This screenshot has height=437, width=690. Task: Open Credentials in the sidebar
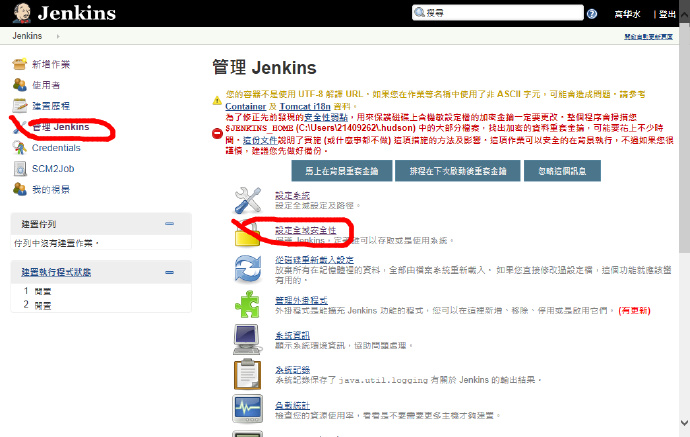click(56, 148)
